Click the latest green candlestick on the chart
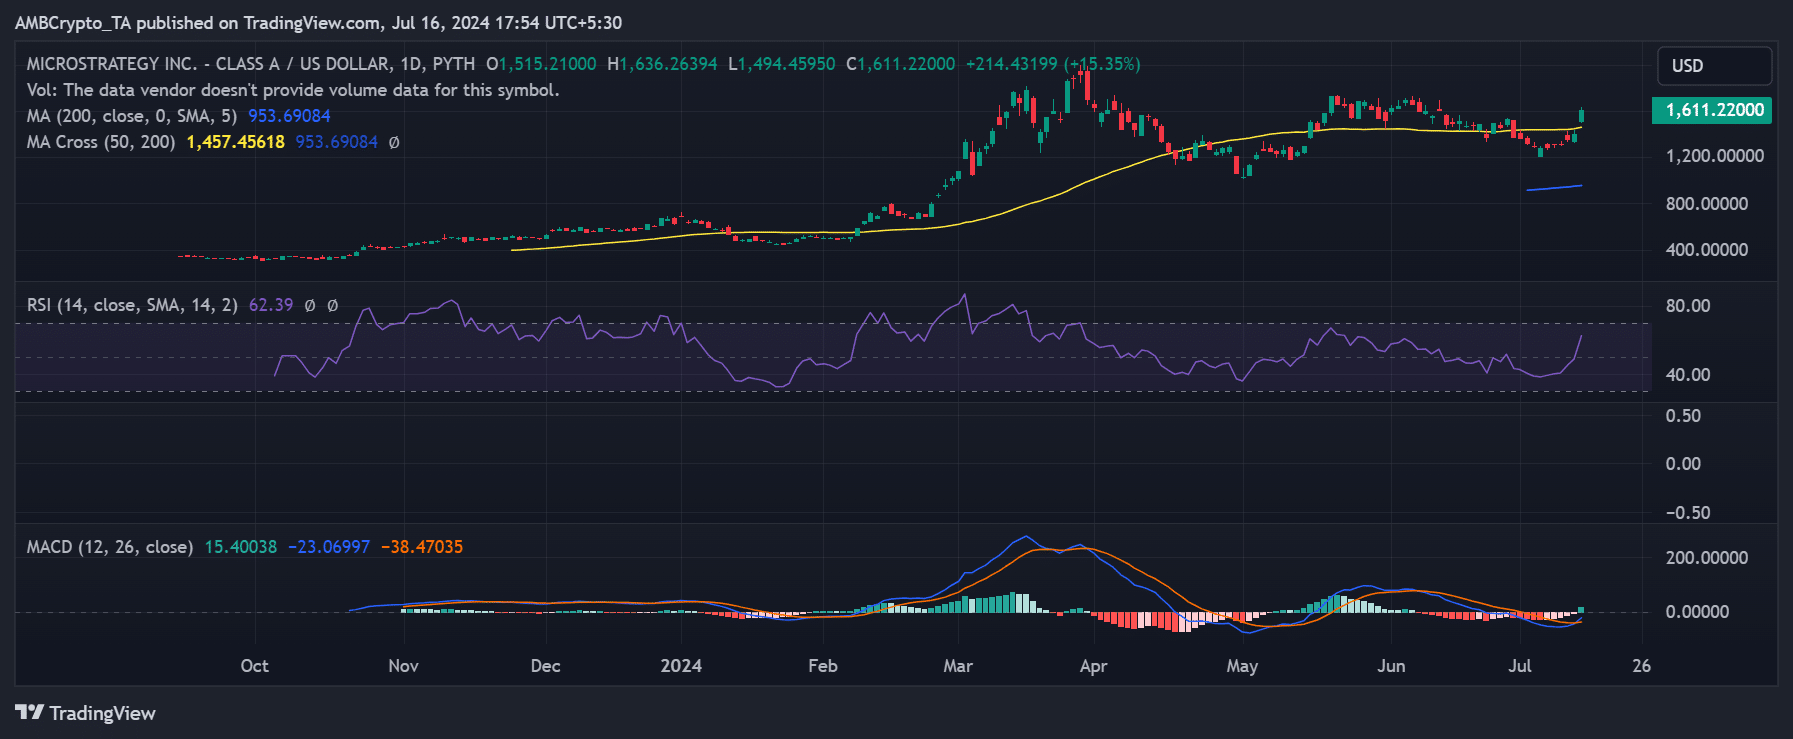This screenshot has width=1793, height=739. tap(1581, 116)
